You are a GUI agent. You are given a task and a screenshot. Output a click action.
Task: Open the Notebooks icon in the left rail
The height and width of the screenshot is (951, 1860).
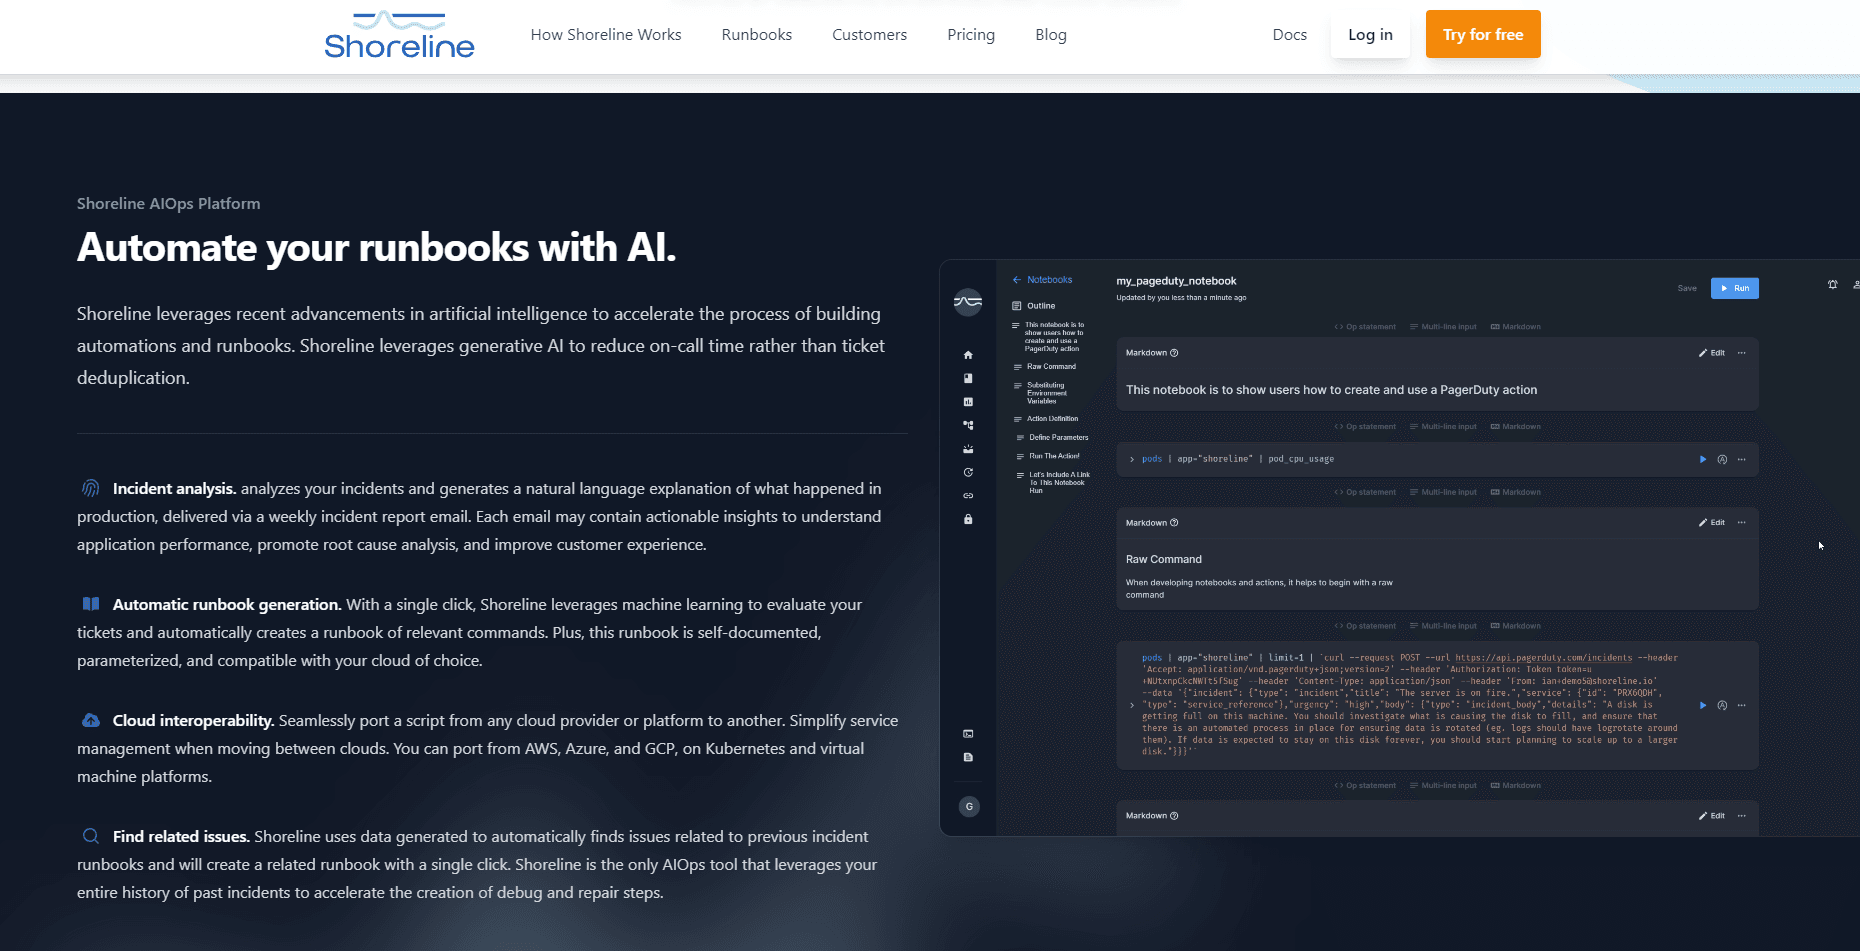pyautogui.click(x=968, y=378)
